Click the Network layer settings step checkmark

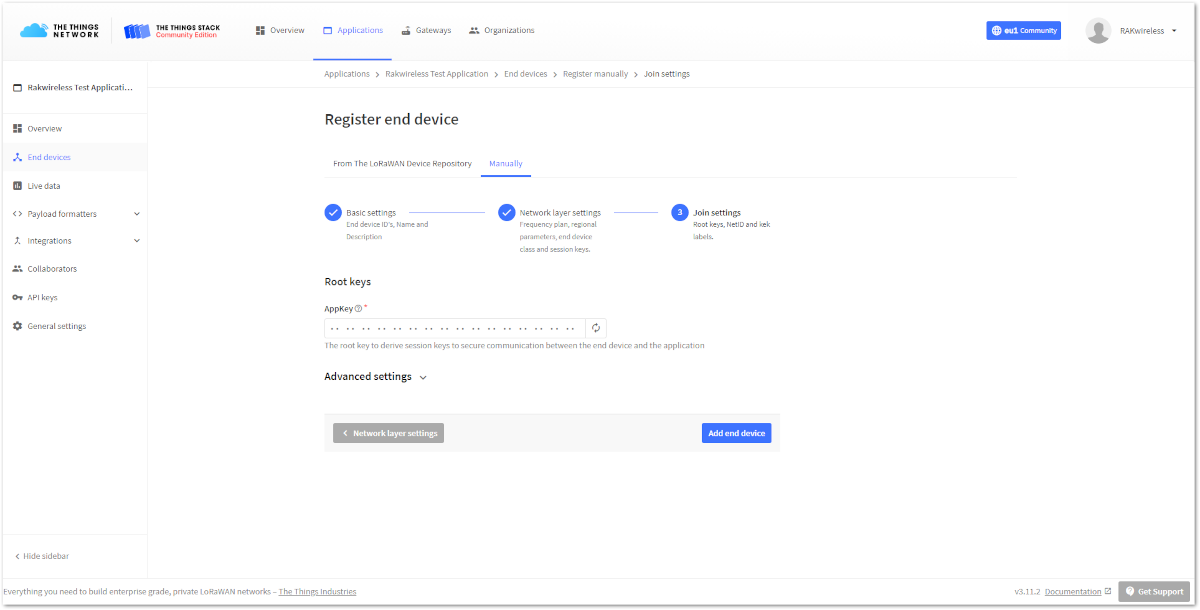(507, 212)
